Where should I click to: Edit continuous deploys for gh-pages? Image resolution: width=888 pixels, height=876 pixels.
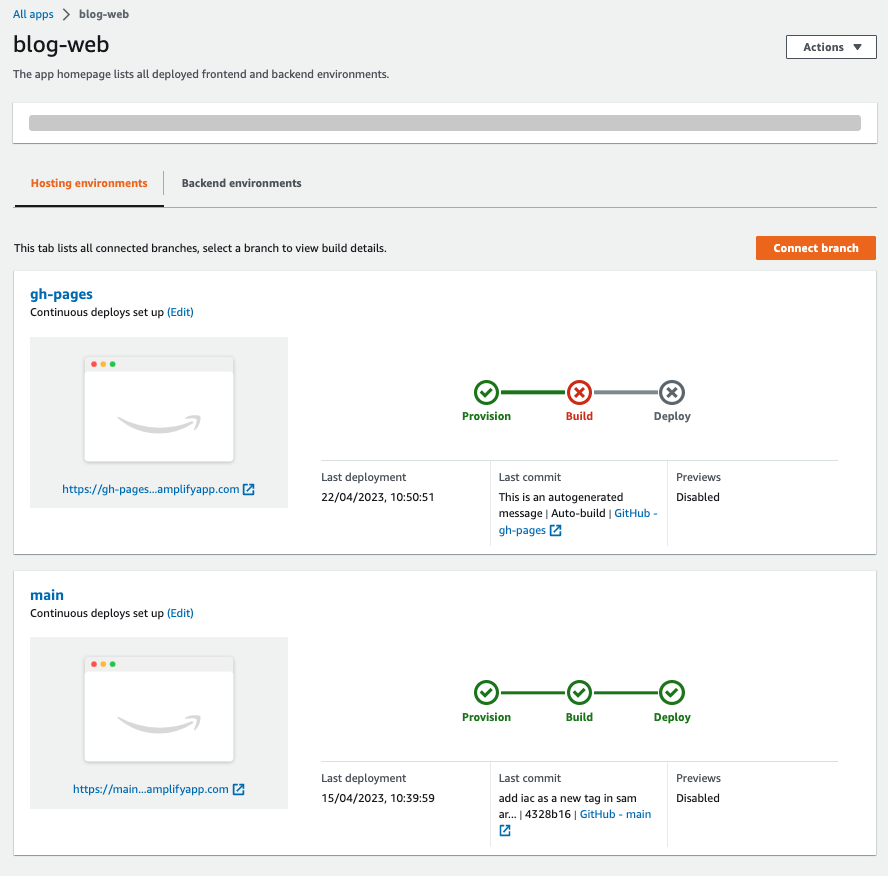180,312
